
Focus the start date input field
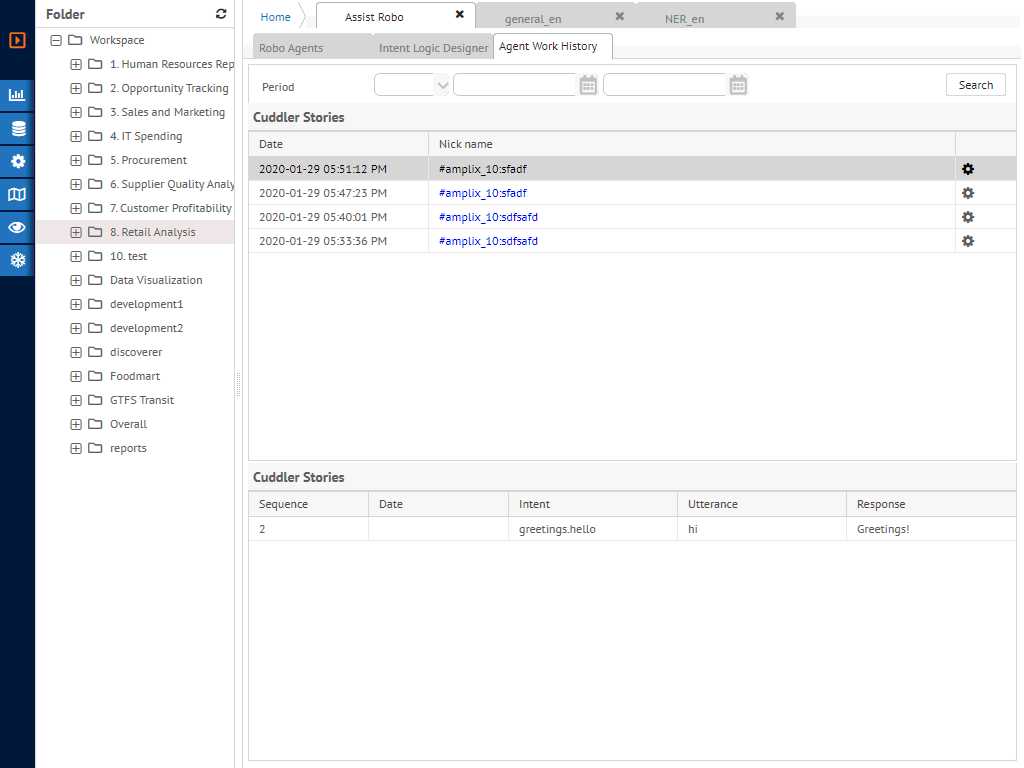click(x=515, y=85)
